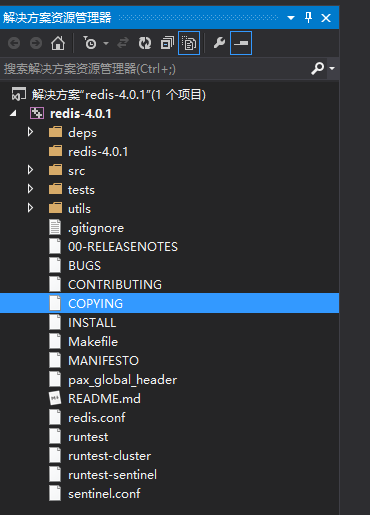Expand the utils folder
The height and width of the screenshot is (515, 370).
(x=30, y=208)
